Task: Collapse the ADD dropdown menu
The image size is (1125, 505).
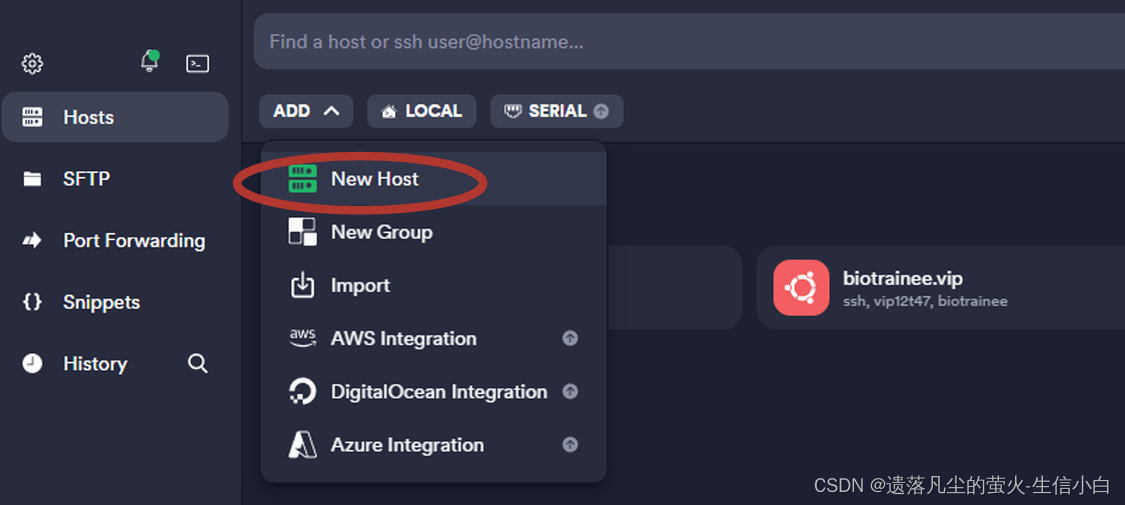Action: pos(306,111)
